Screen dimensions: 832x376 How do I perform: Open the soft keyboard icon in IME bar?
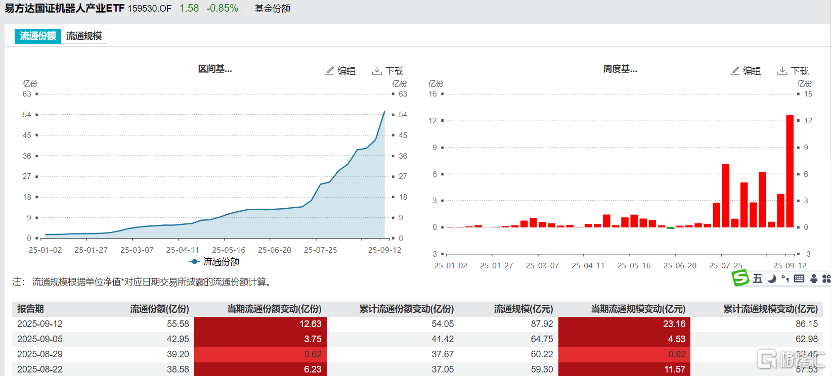800,278
